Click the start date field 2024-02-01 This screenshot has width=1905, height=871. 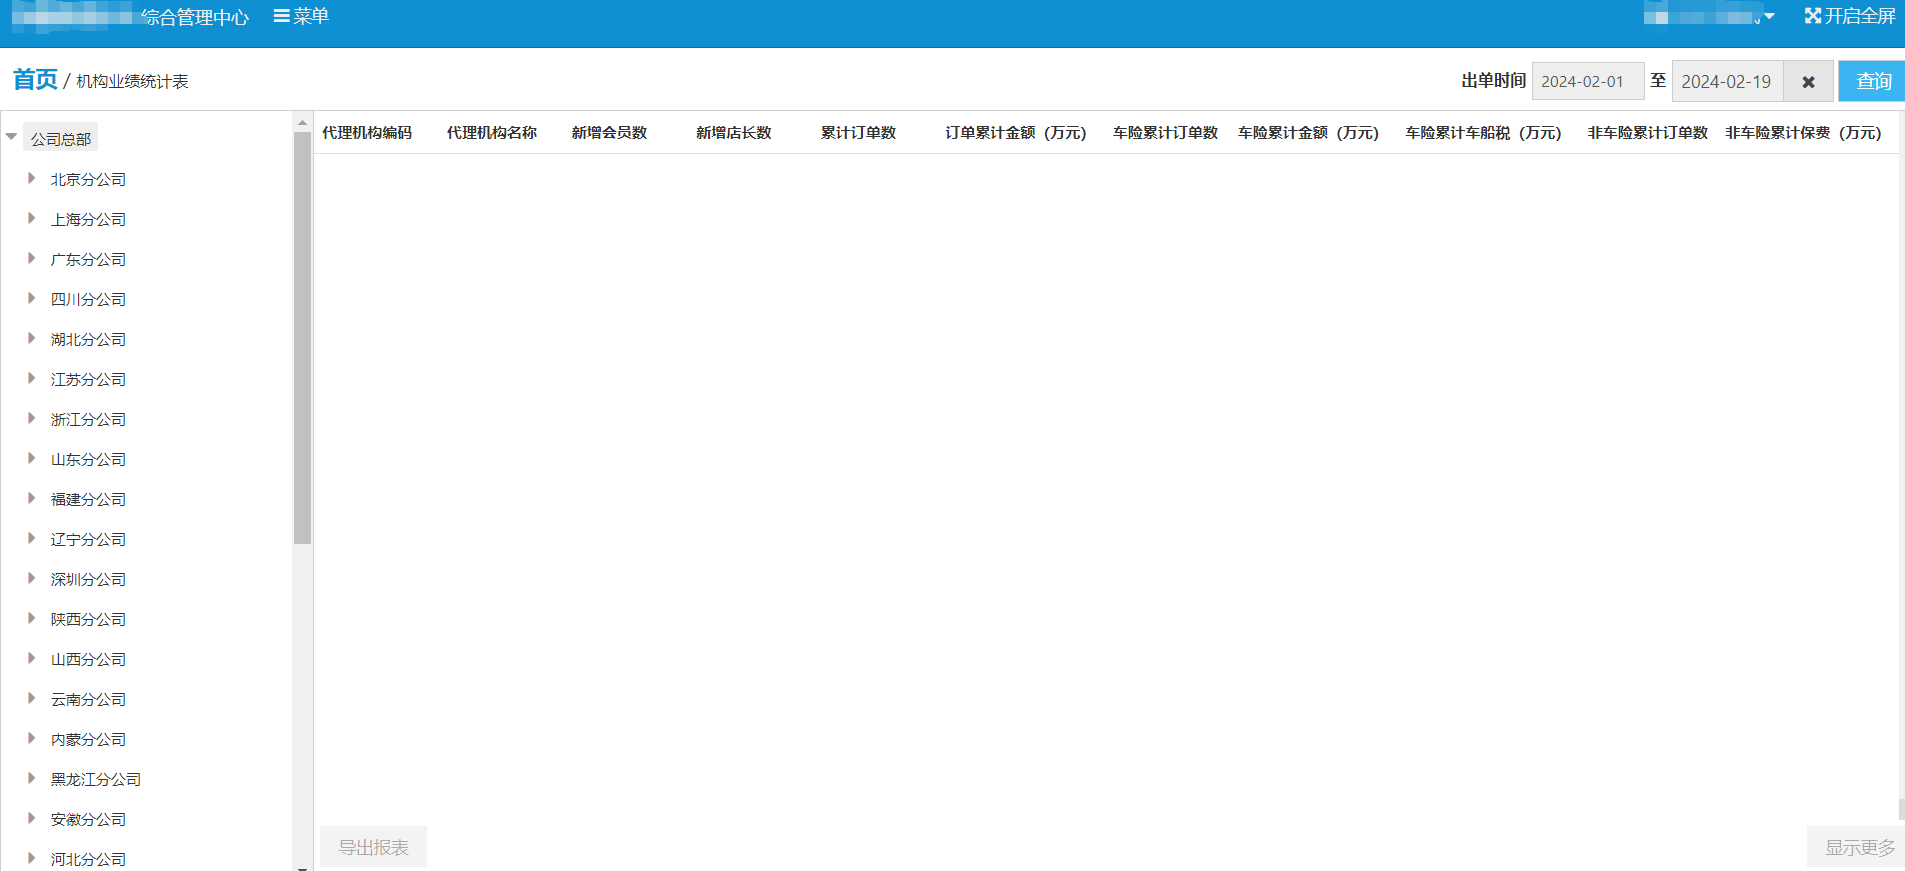(x=1587, y=81)
